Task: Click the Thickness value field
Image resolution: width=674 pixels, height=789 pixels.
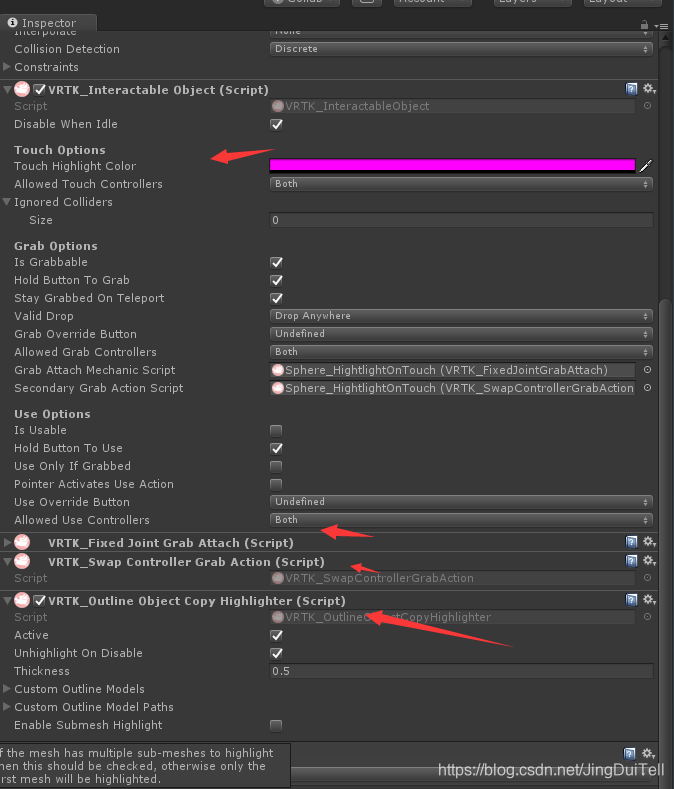Action: (x=461, y=671)
